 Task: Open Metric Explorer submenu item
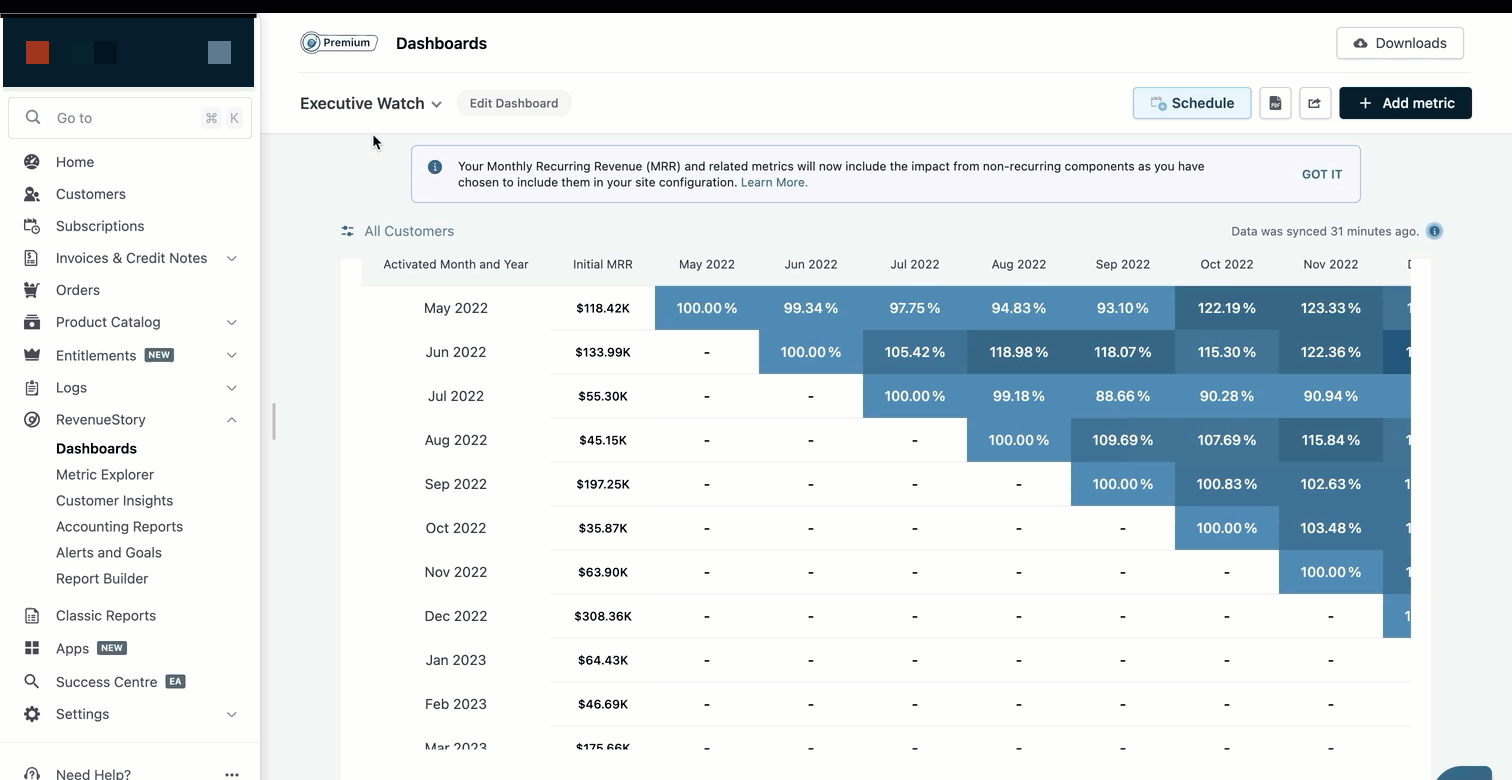point(105,475)
